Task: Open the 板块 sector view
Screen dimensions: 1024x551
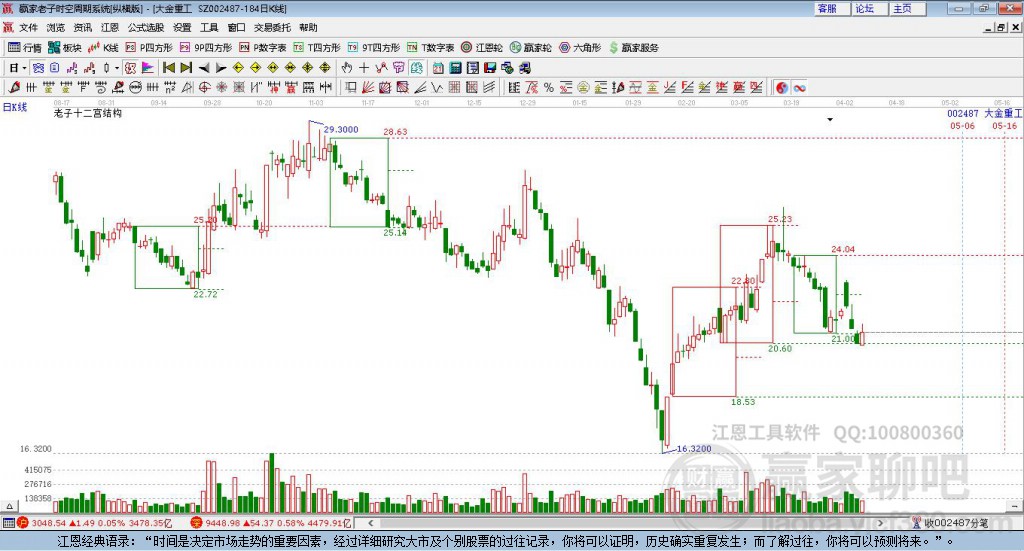Action: pos(64,47)
